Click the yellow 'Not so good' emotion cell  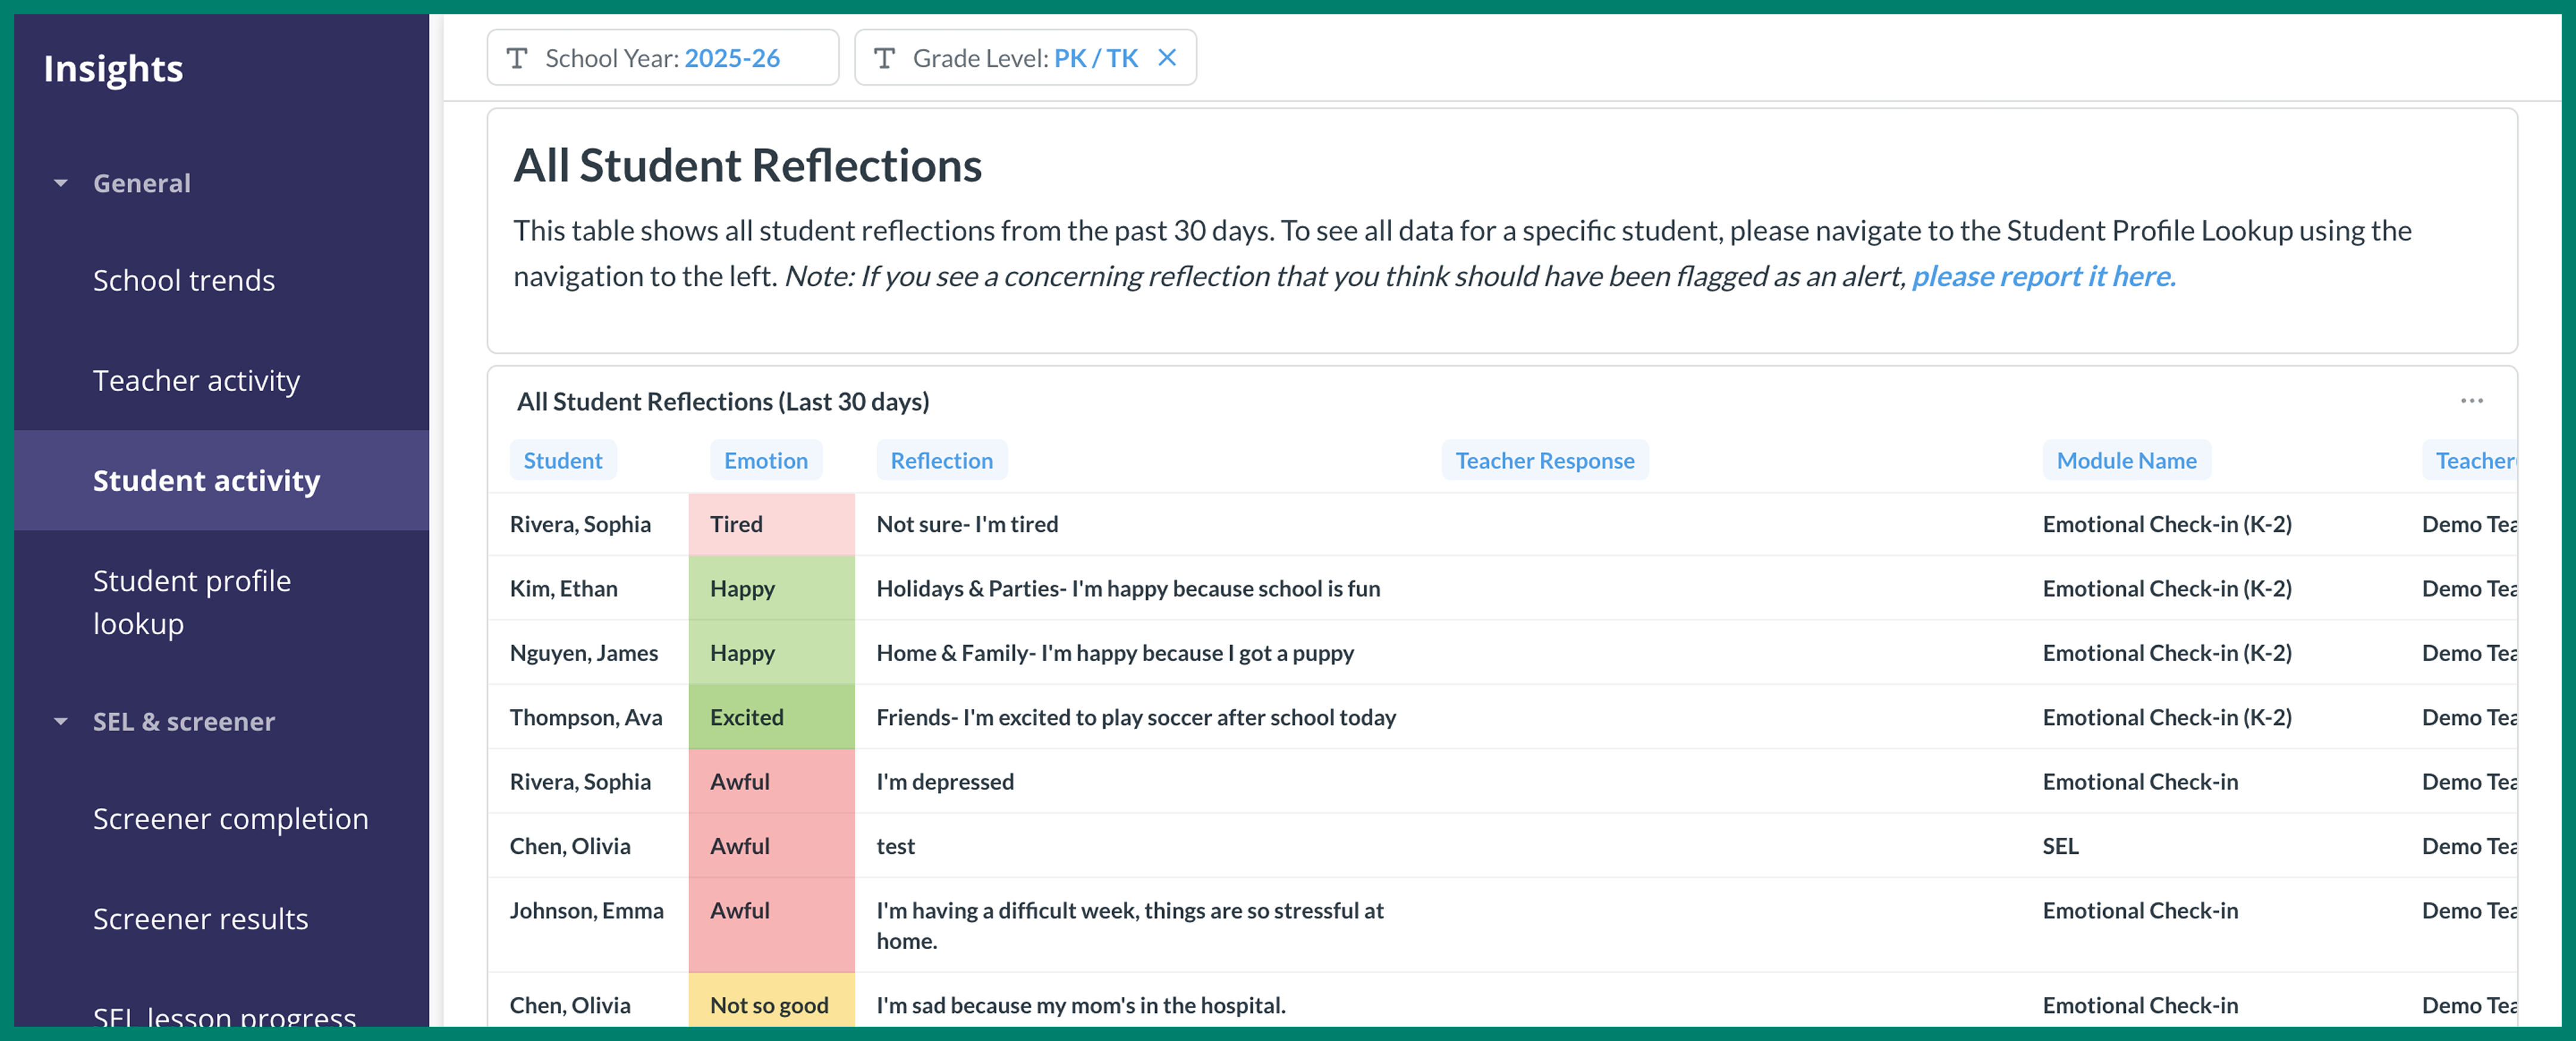(770, 1004)
